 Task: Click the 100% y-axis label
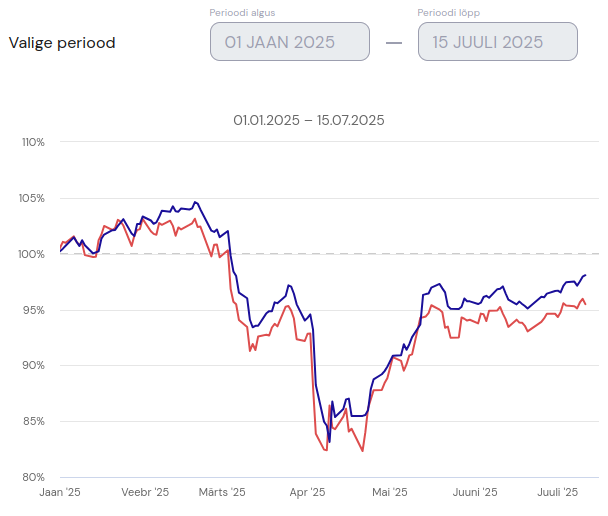click(33, 254)
